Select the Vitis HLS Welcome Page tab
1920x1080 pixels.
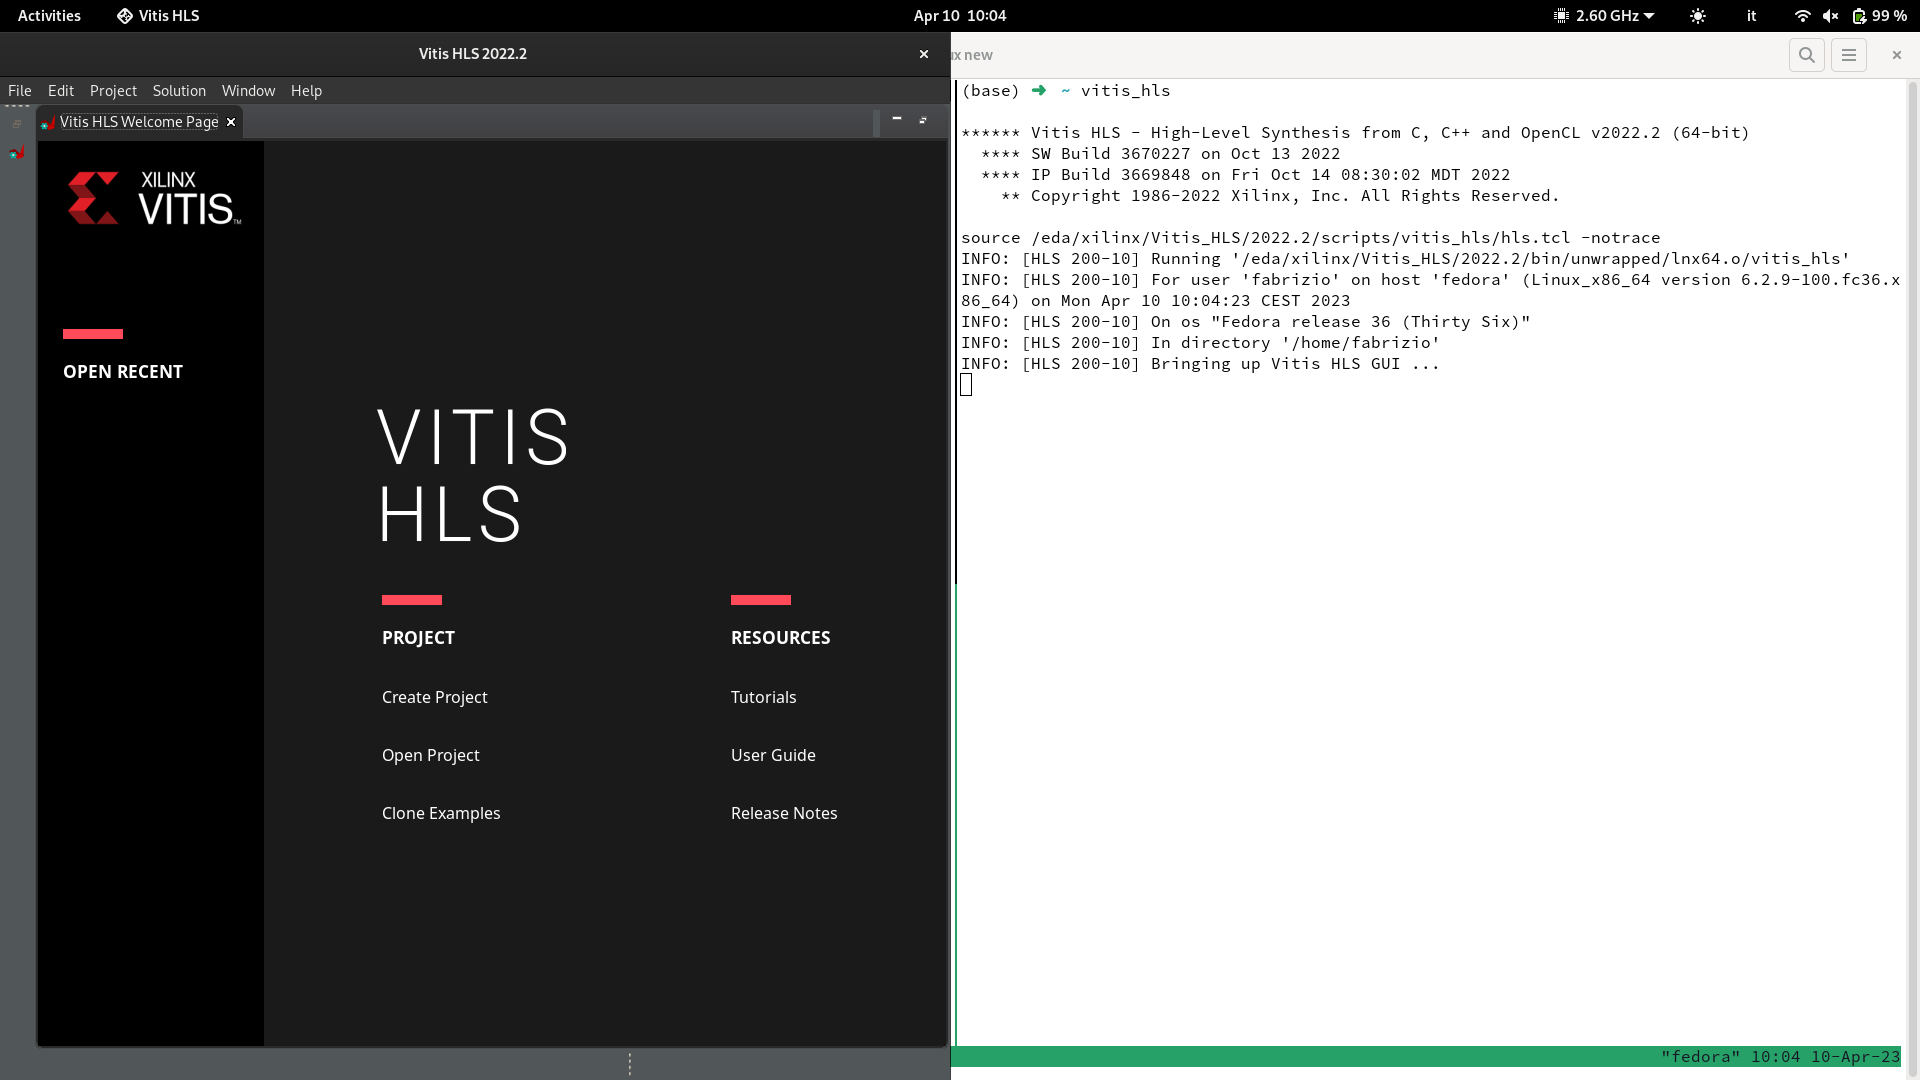coord(139,122)
